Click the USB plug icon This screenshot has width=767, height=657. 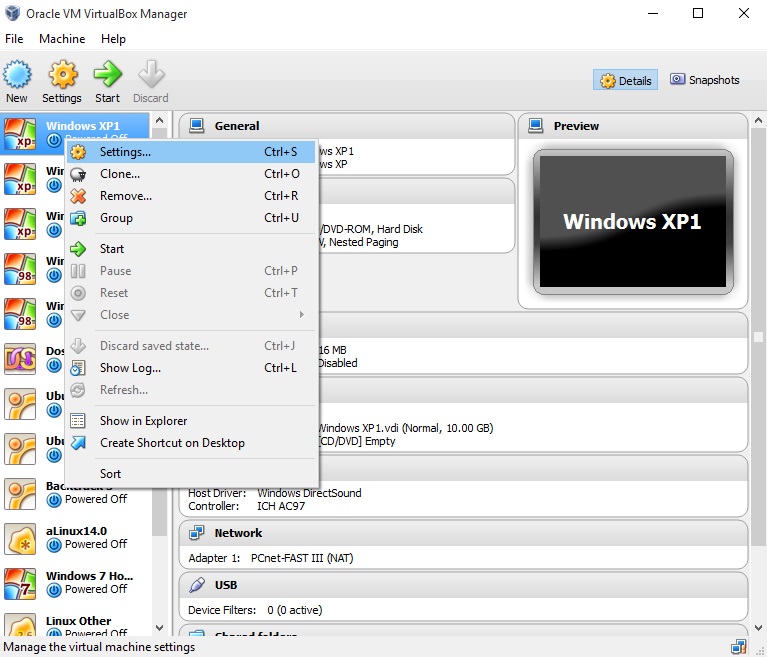click(197, 585)
